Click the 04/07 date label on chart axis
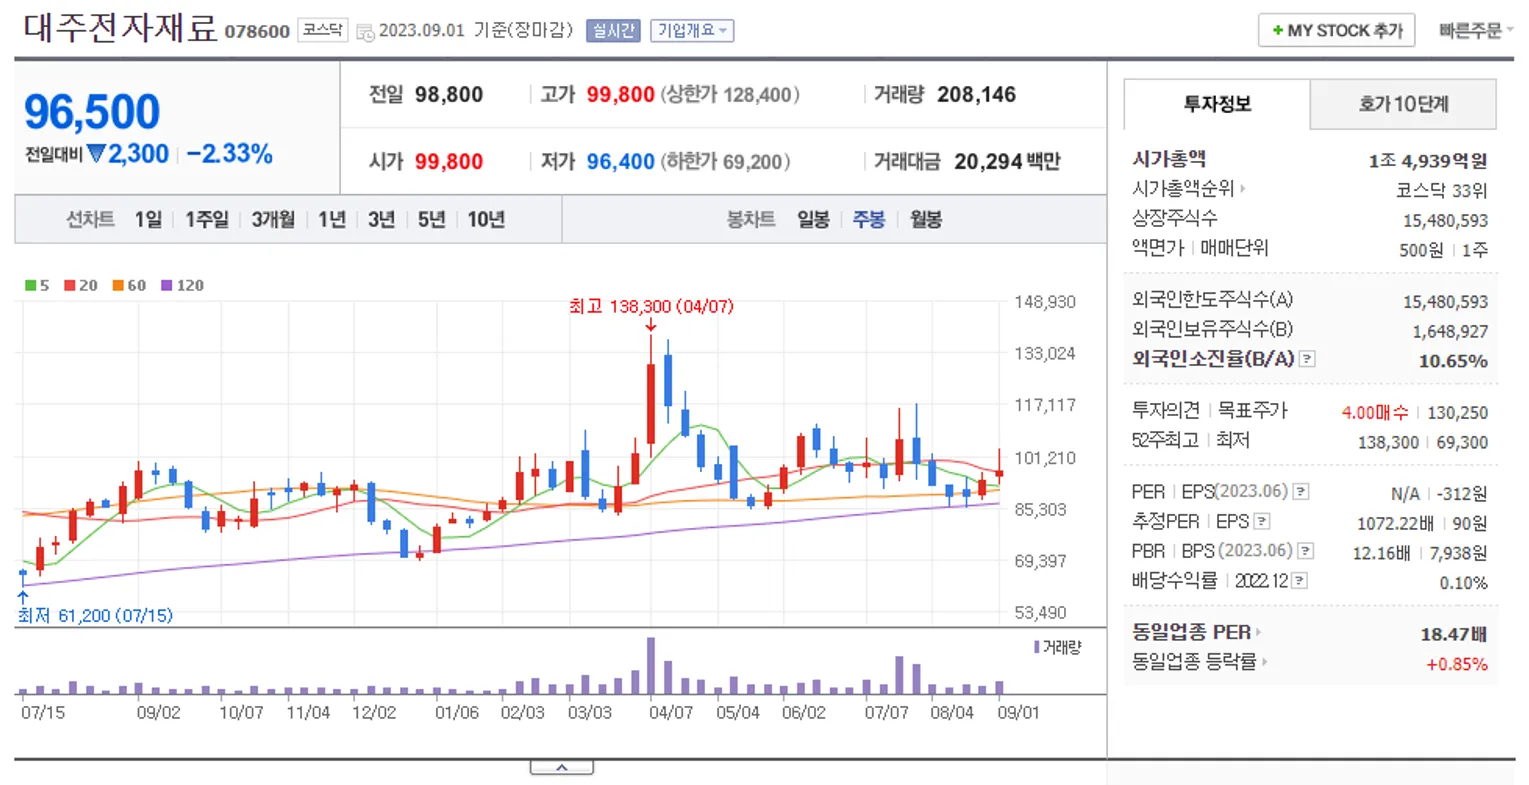 point(671,713)
